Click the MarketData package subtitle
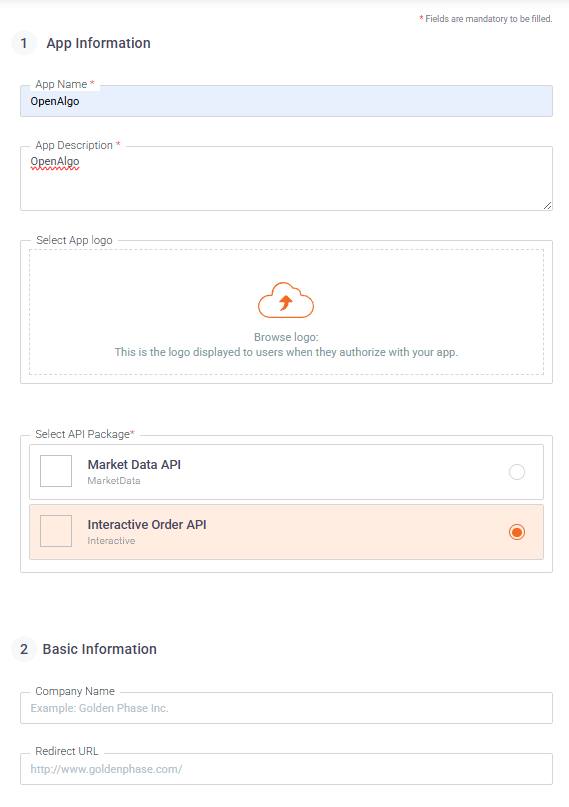569x807 pixels. pos(114,481)
